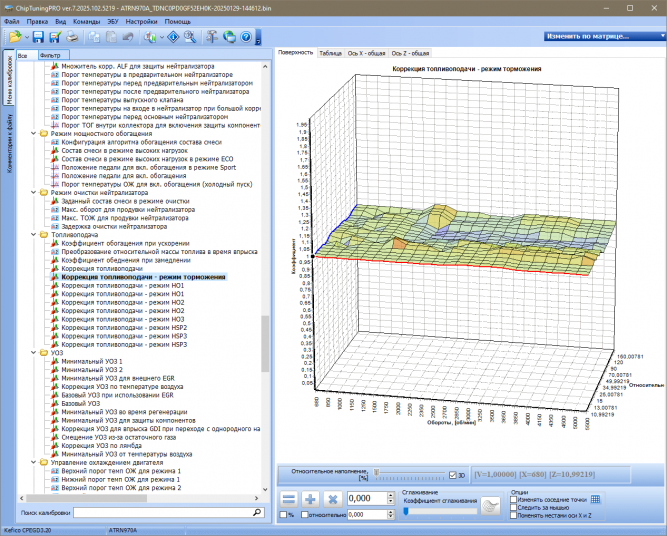Toggle the 3D checkbox
The width and height of the screenshot is (667, 536).
[x=453, y=475]
